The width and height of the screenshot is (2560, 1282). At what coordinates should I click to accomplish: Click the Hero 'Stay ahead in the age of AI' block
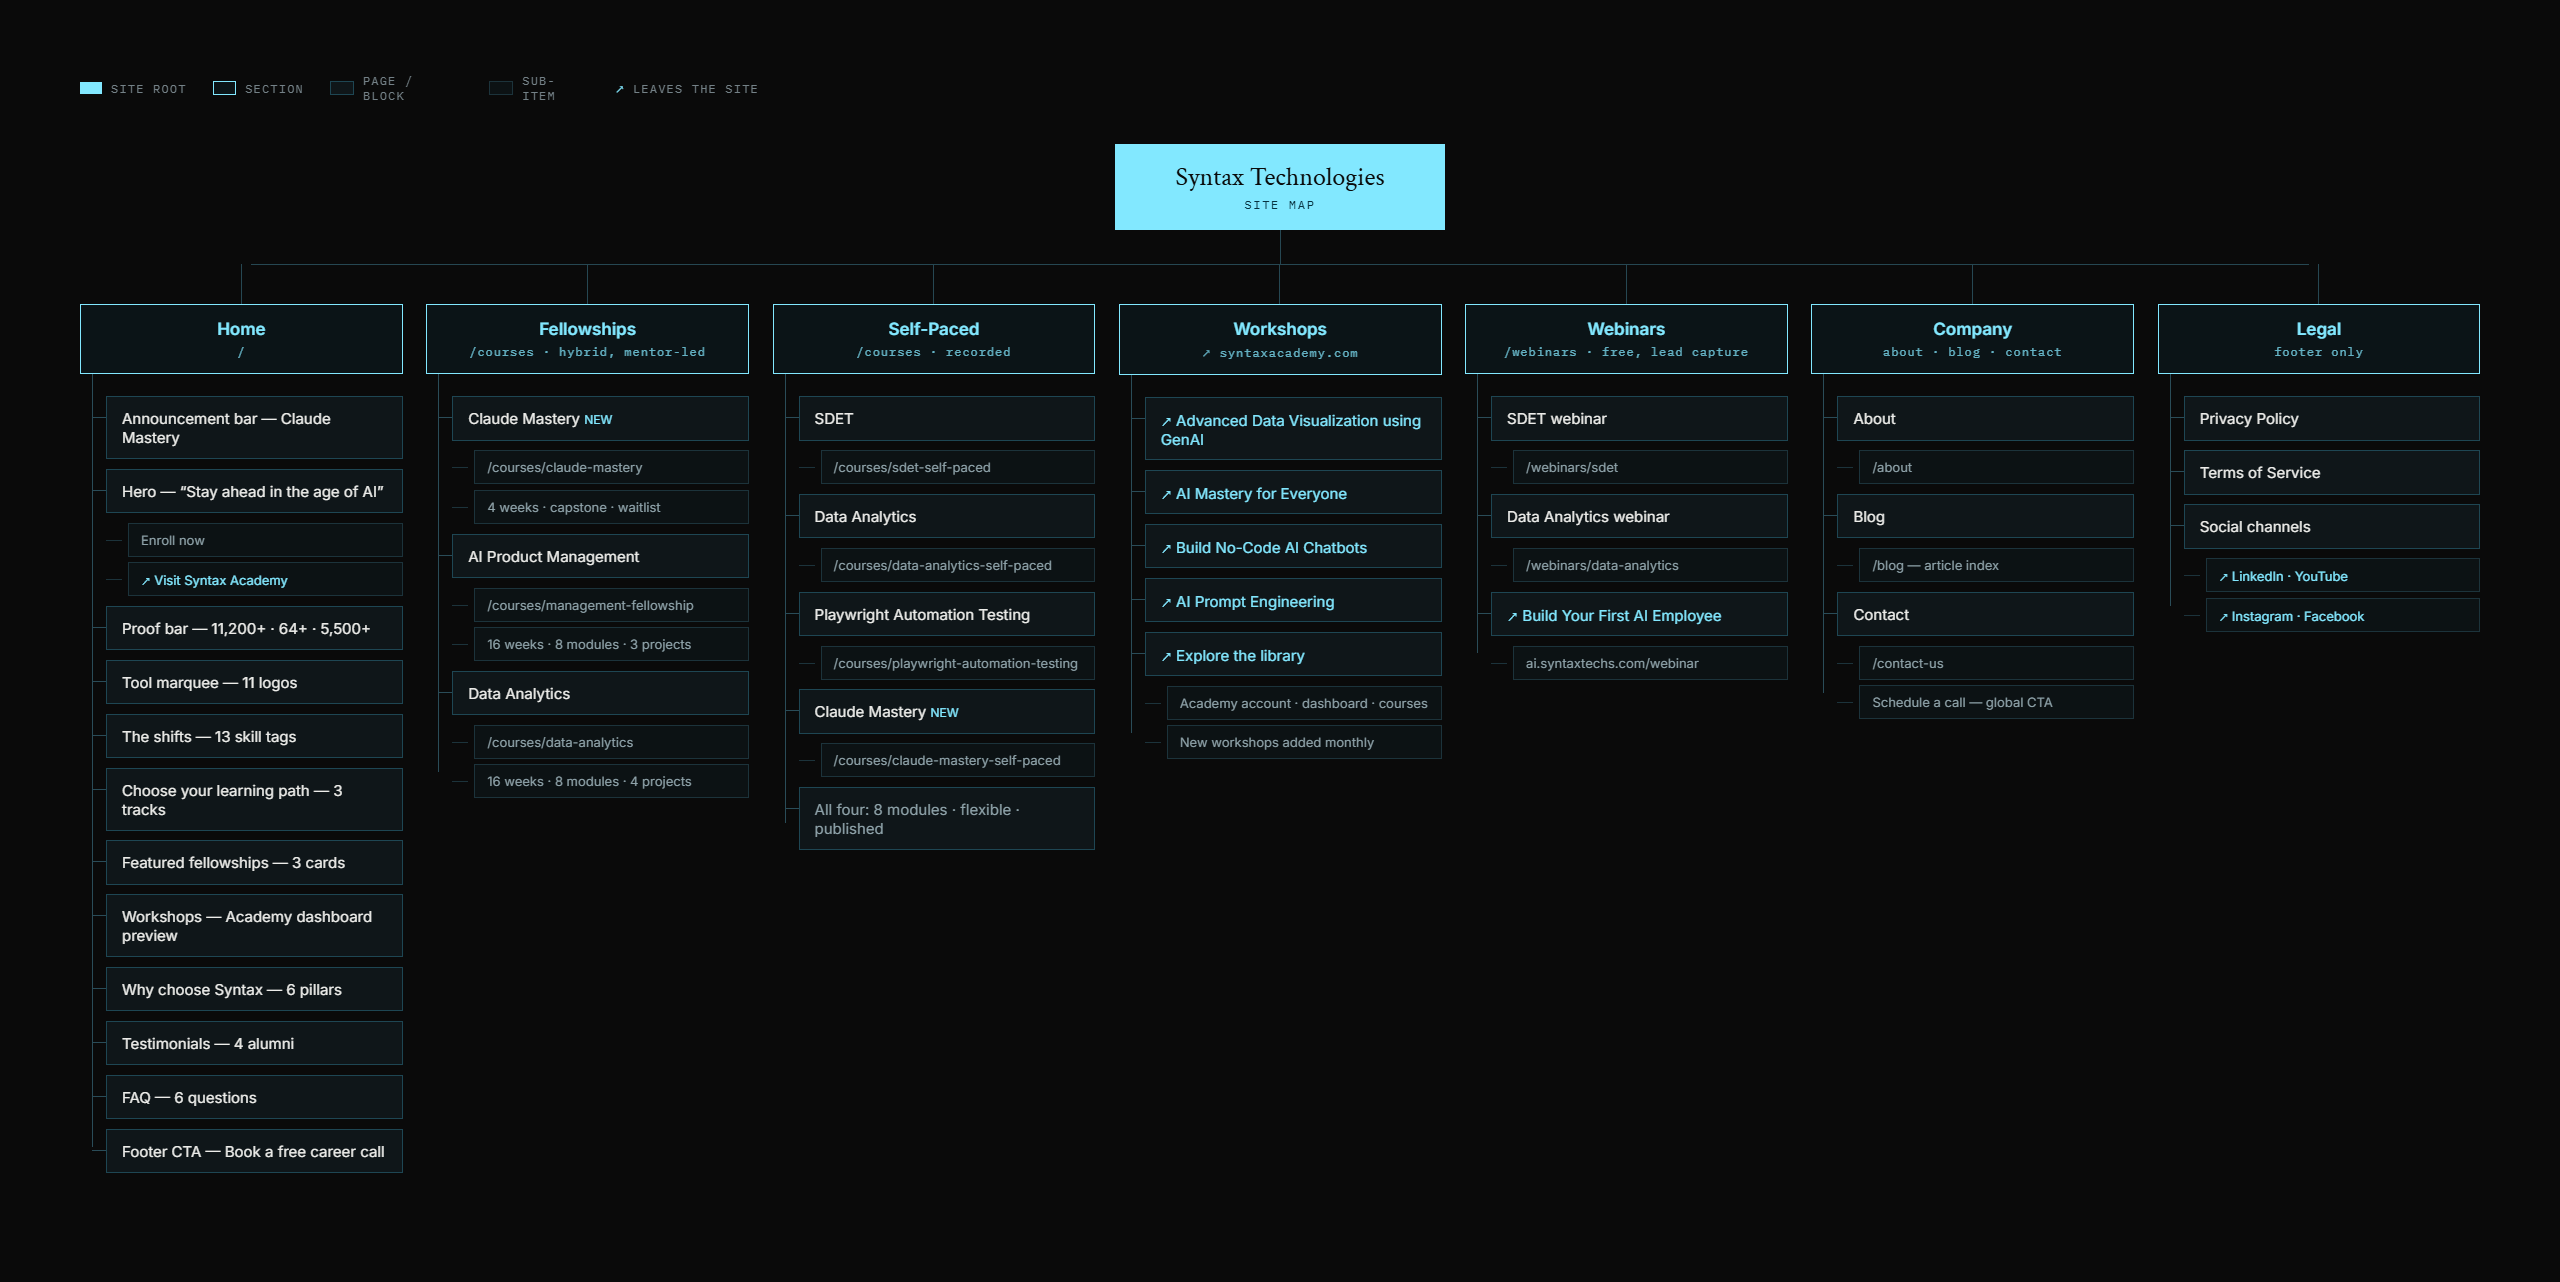tap(254, 491)
